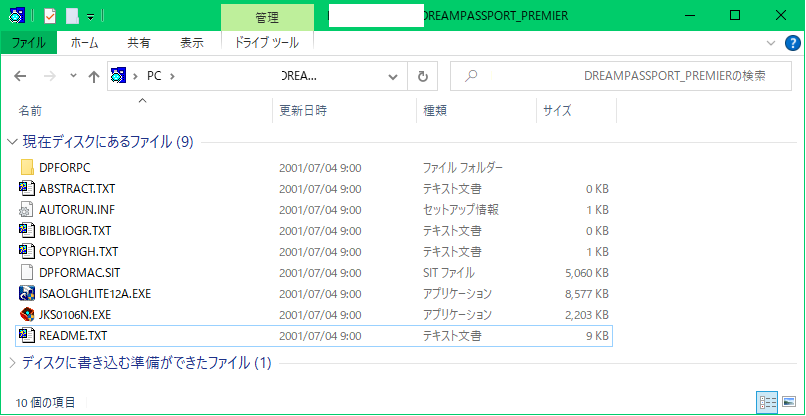This screenshot has width=806, height=416.
Task: Open the ホーム ribbon tab
Action: coord(84,43)
